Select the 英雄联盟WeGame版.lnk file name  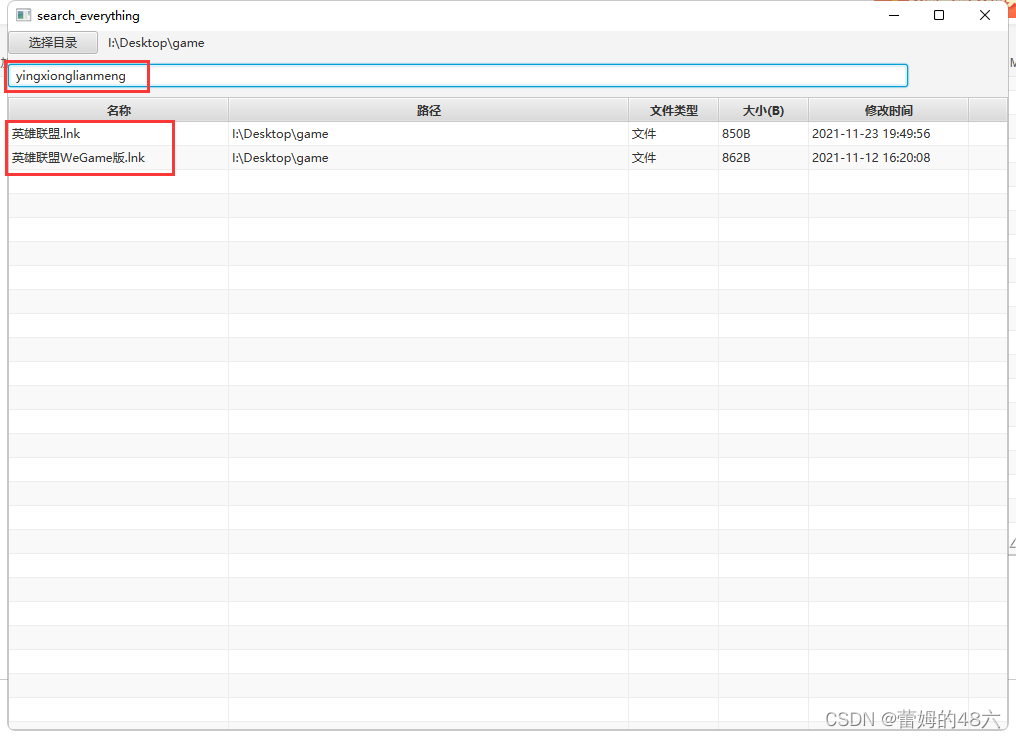[x=78, y=158]
